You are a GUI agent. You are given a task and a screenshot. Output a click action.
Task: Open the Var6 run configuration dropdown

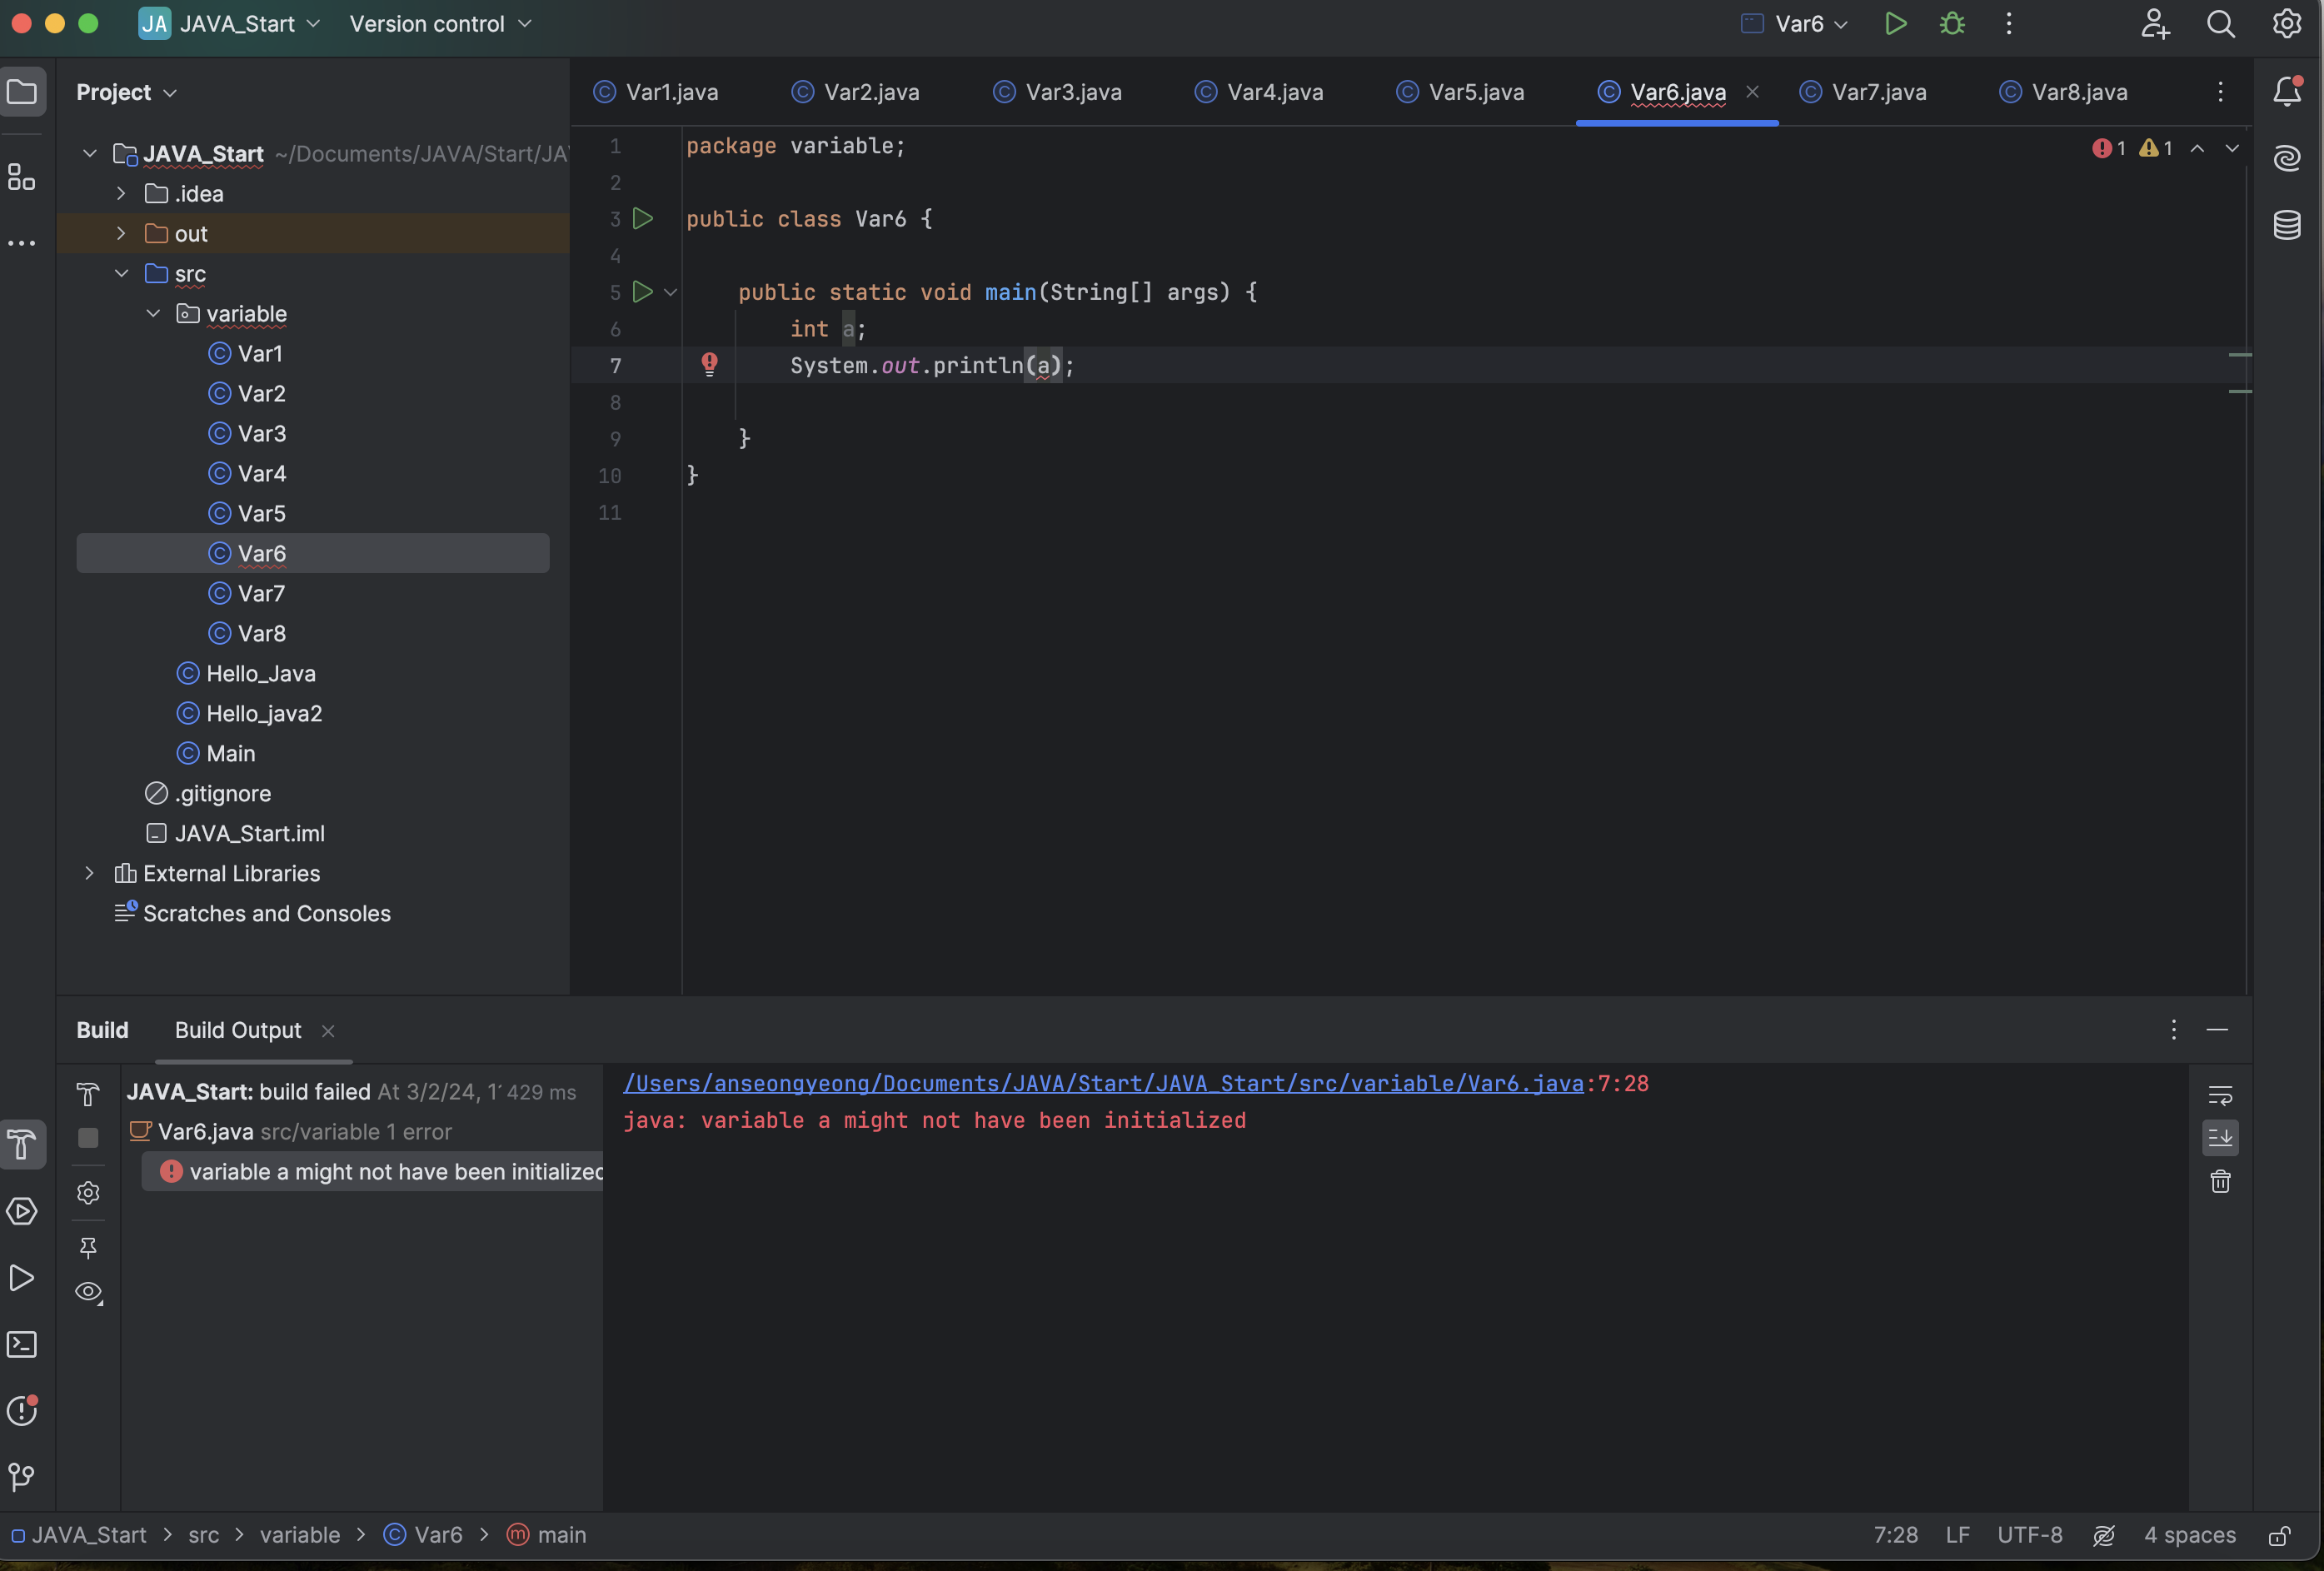1810,24
